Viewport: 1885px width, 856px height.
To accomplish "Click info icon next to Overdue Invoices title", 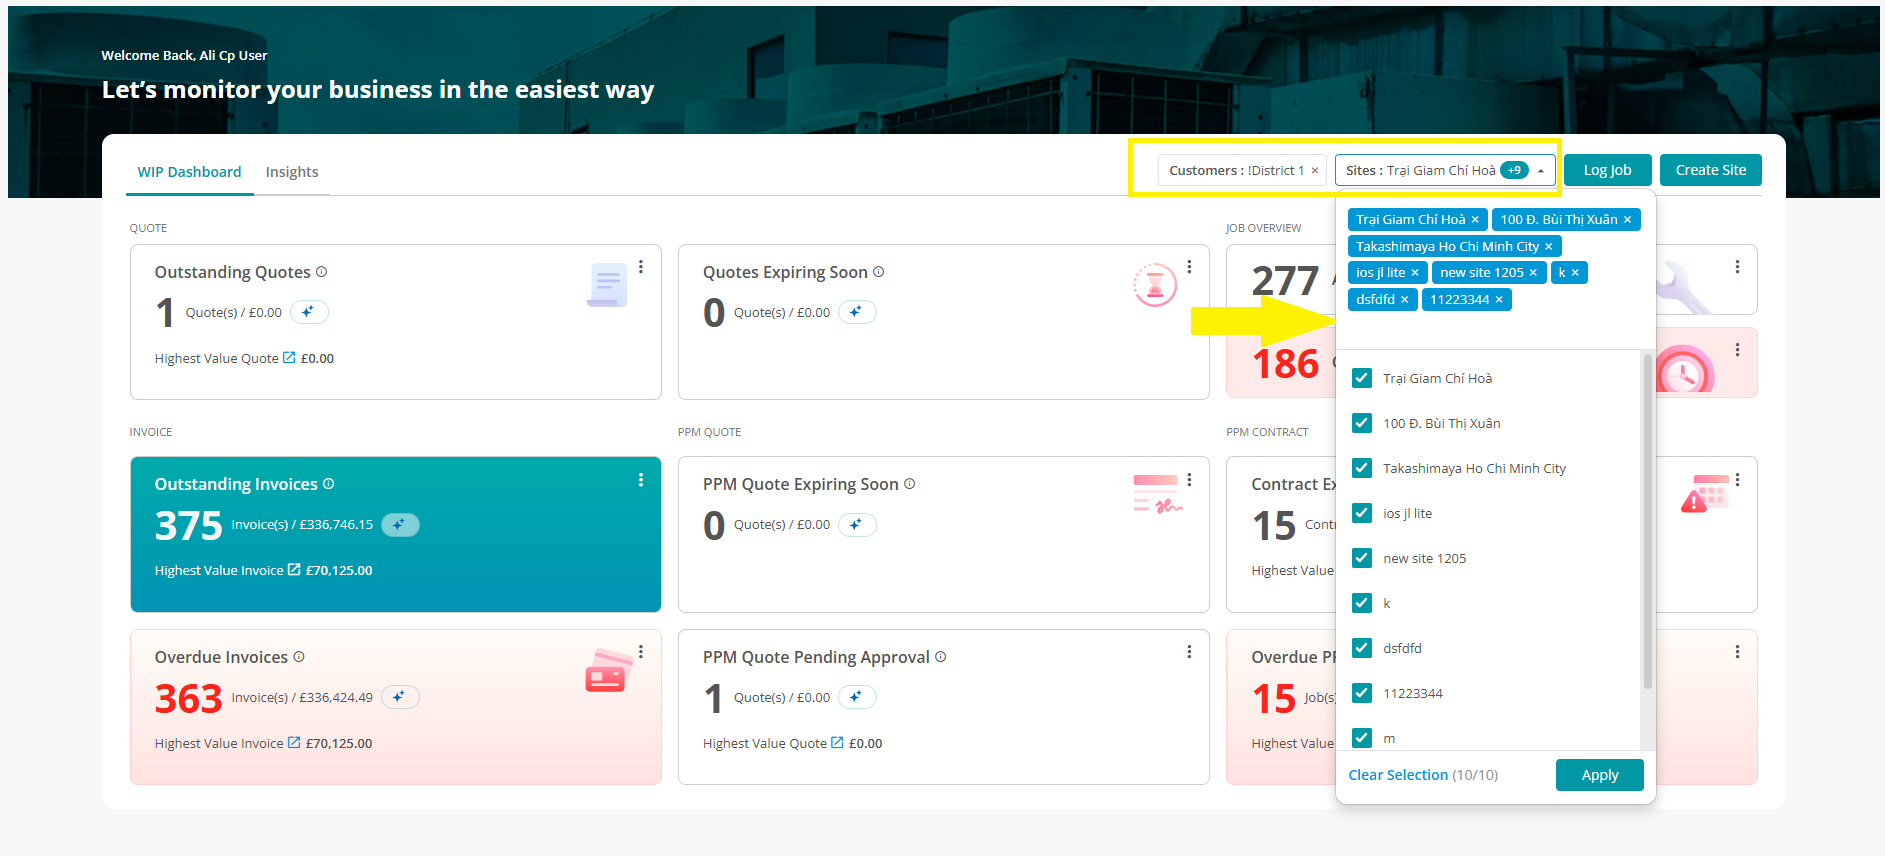I will click(x=299, y=657).
